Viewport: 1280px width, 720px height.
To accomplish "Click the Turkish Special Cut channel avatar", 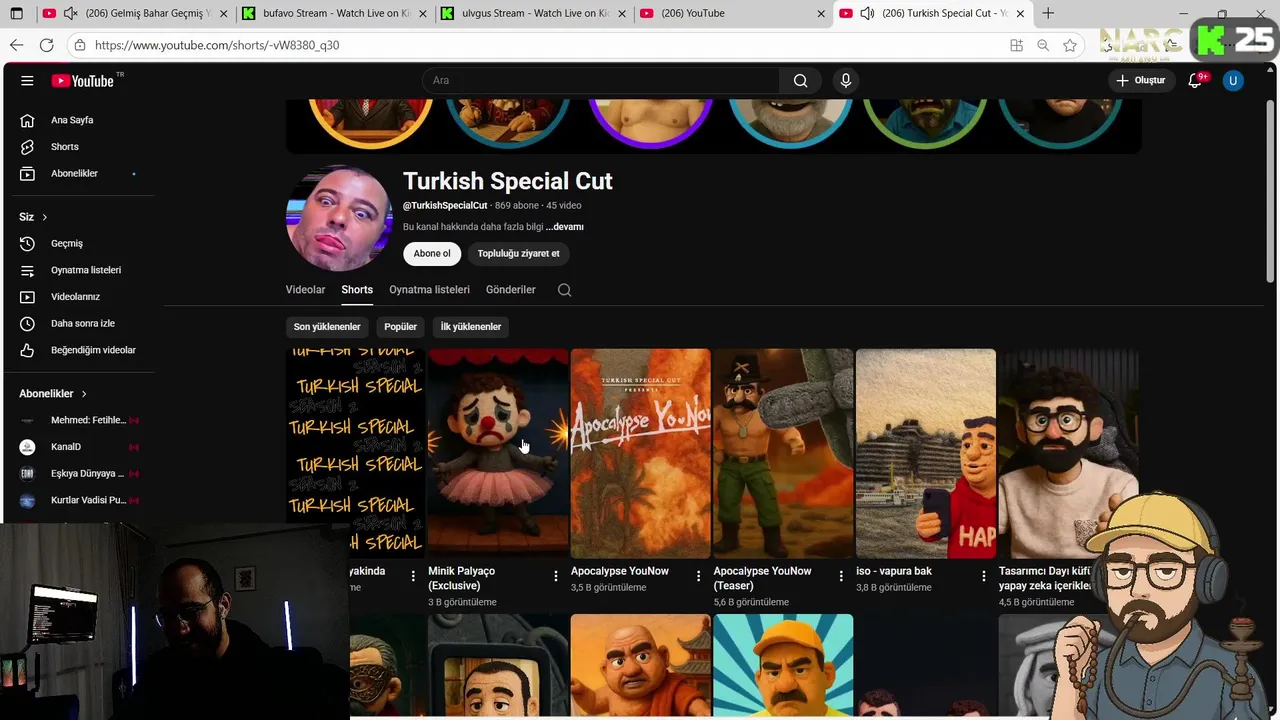I will tap(339, 218).
